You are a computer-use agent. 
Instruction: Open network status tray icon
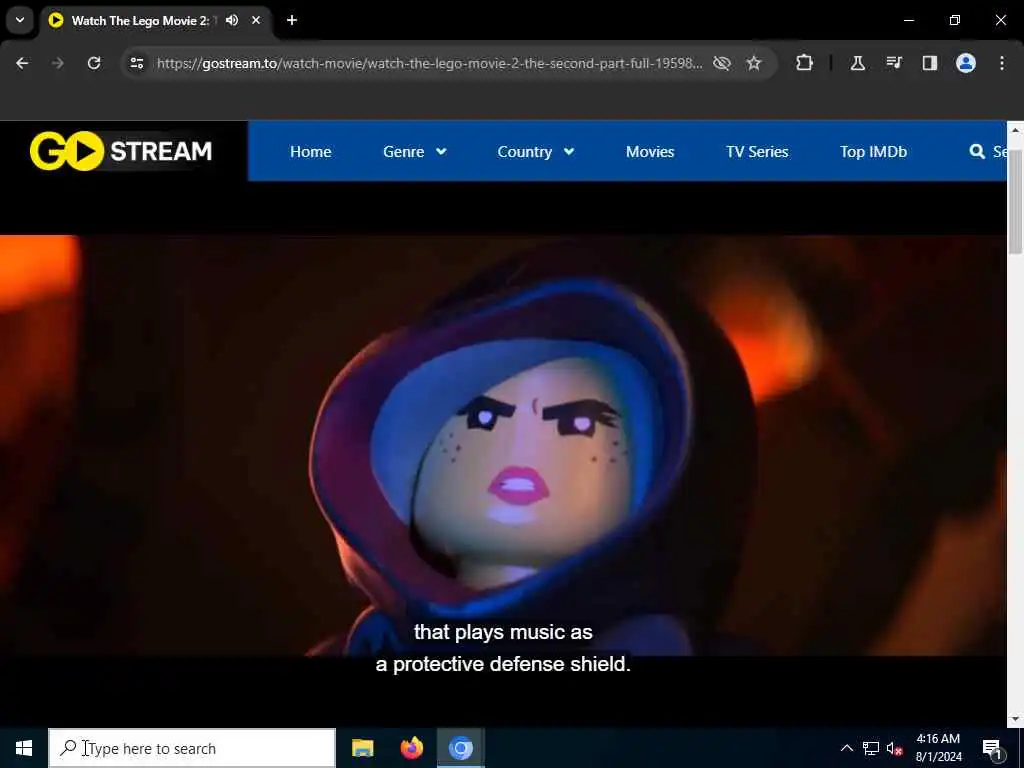871,748
